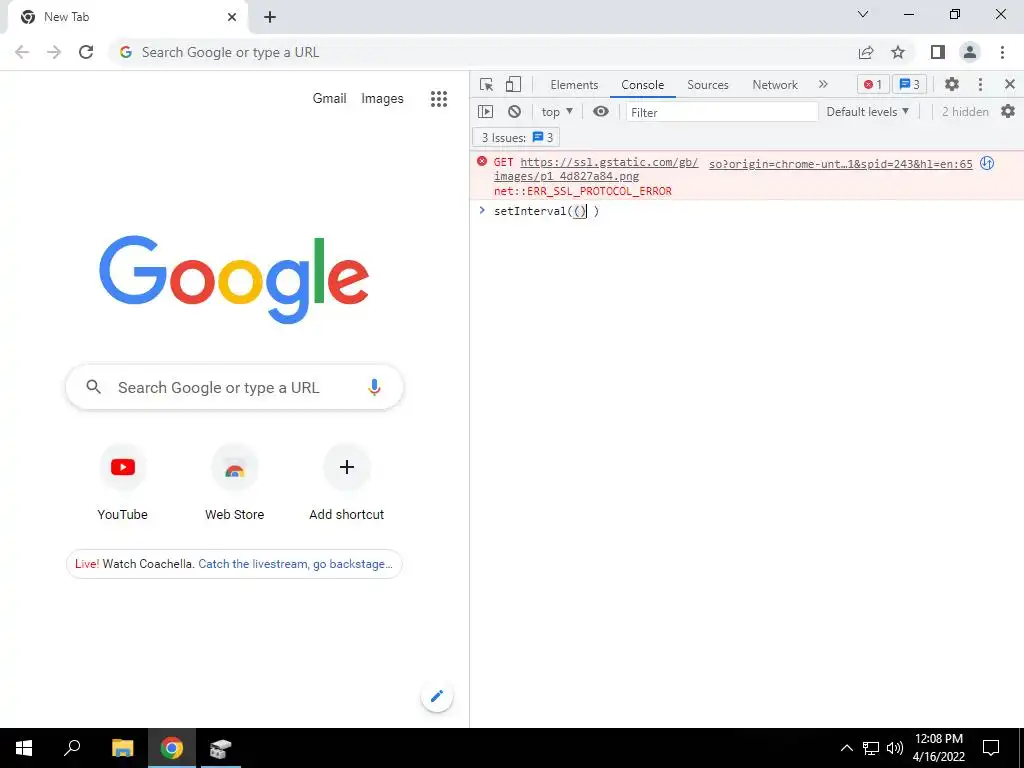Screen dimensions: 1024x768
Task: Open the YouTube shortcut
Action: point(123,483)
